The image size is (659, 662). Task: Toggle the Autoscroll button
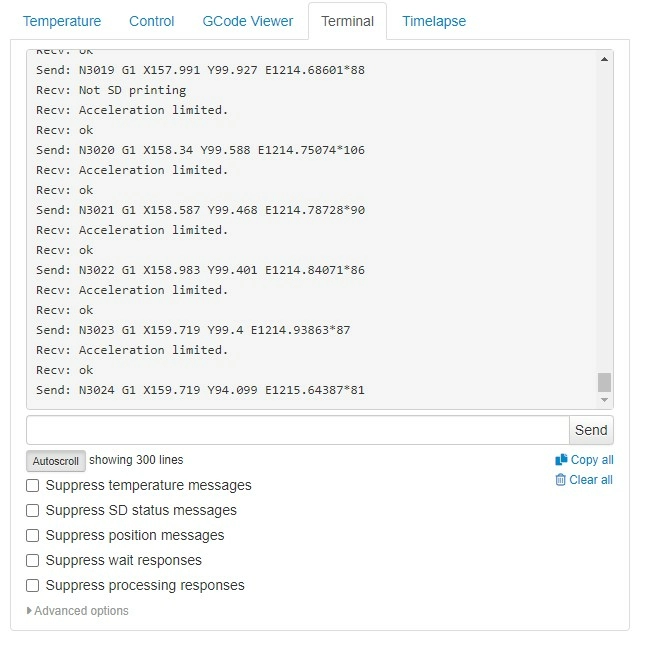pos(55,461)
